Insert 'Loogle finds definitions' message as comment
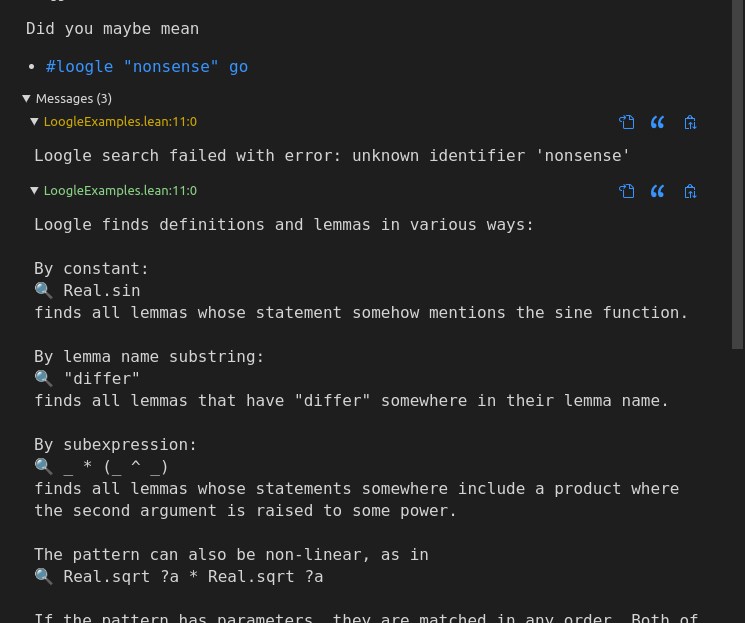745x623 pixels. (658, 191)
